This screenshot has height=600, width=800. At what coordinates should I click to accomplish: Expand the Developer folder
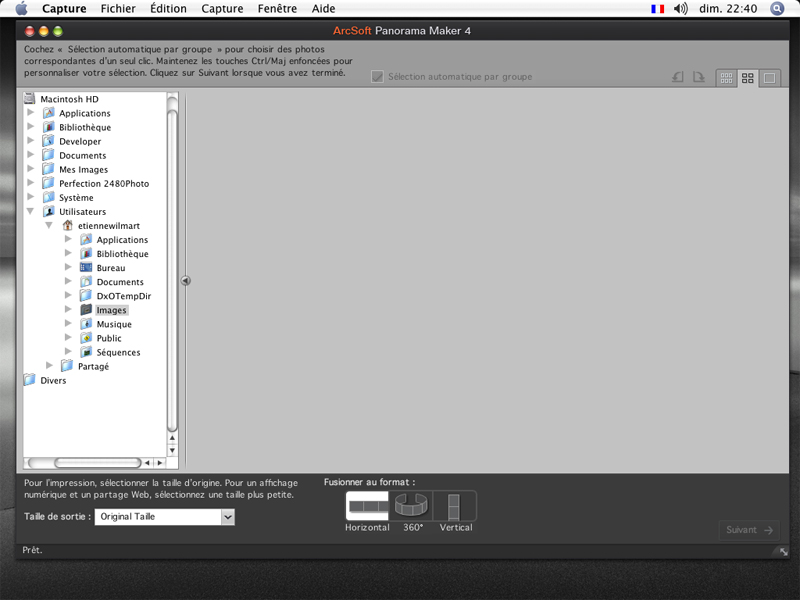(31, 140)
